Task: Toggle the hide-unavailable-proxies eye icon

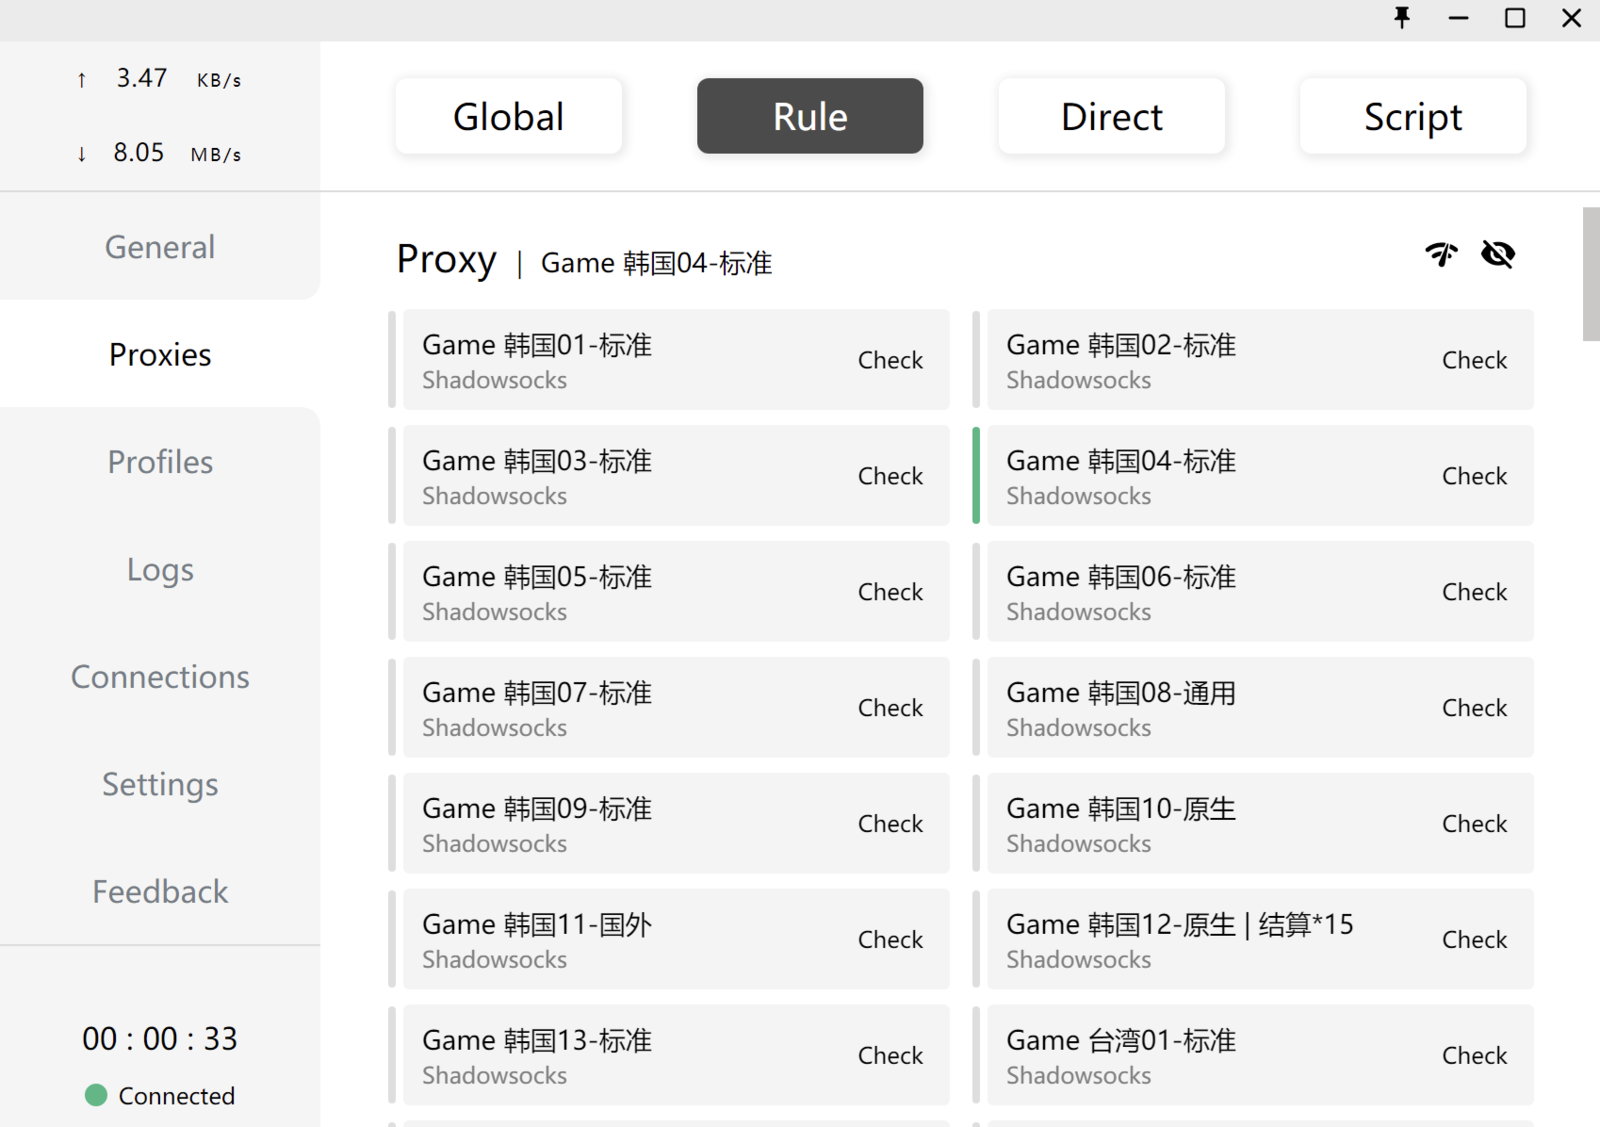Action: tap(1497, 254)
